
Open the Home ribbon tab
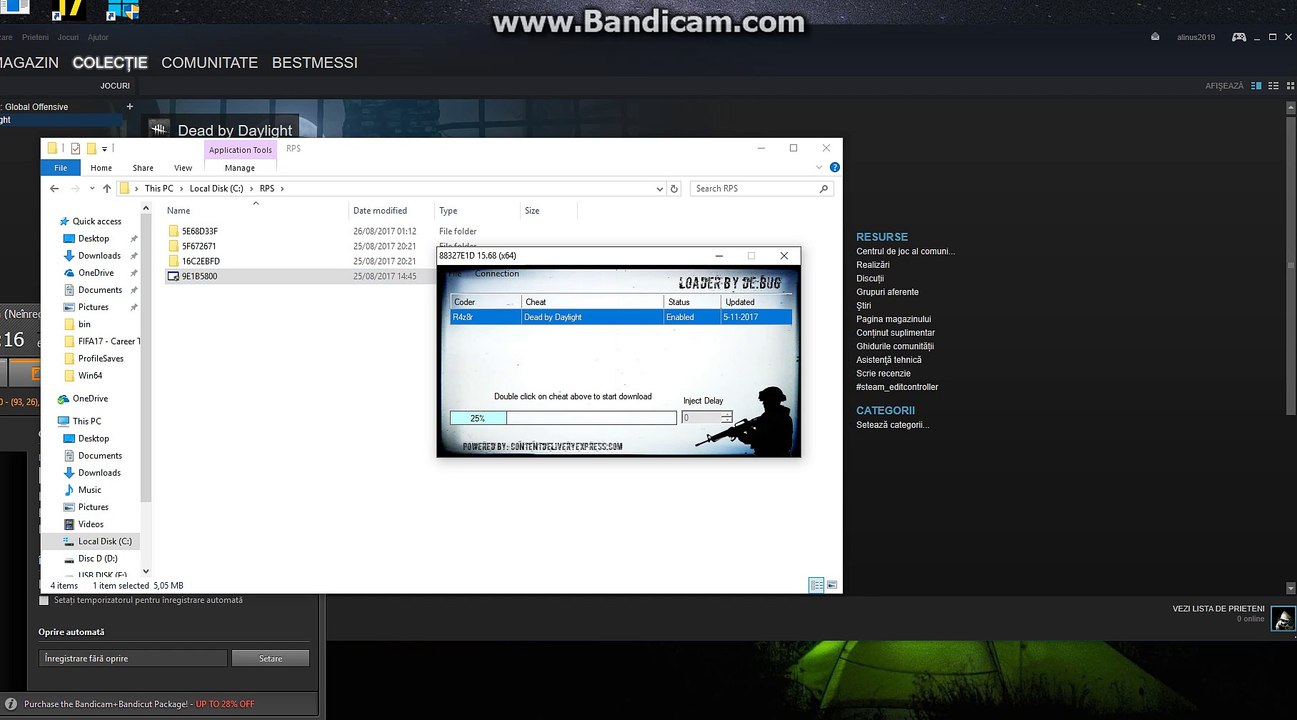tap(101, 168)
